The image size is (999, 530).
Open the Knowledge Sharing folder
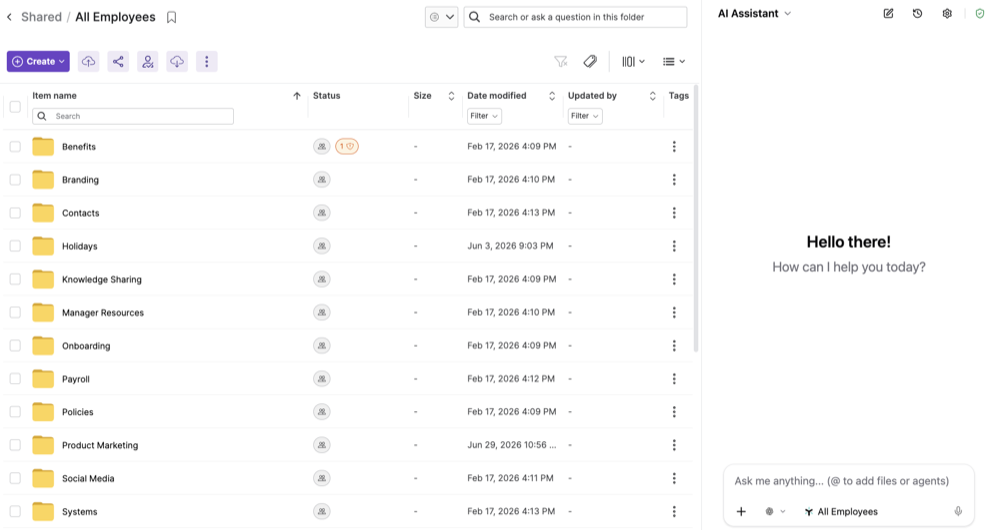pos(102,280)
